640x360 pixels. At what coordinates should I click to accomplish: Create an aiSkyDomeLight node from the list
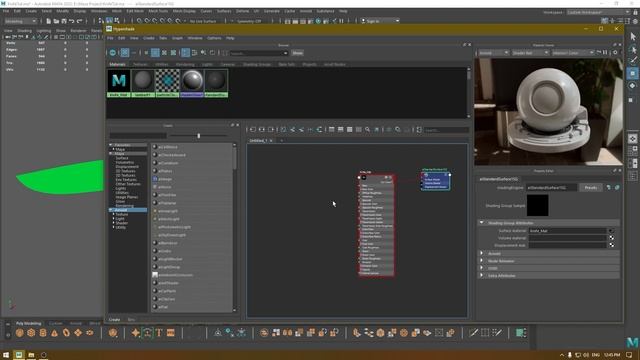click(x=172, y=235)
